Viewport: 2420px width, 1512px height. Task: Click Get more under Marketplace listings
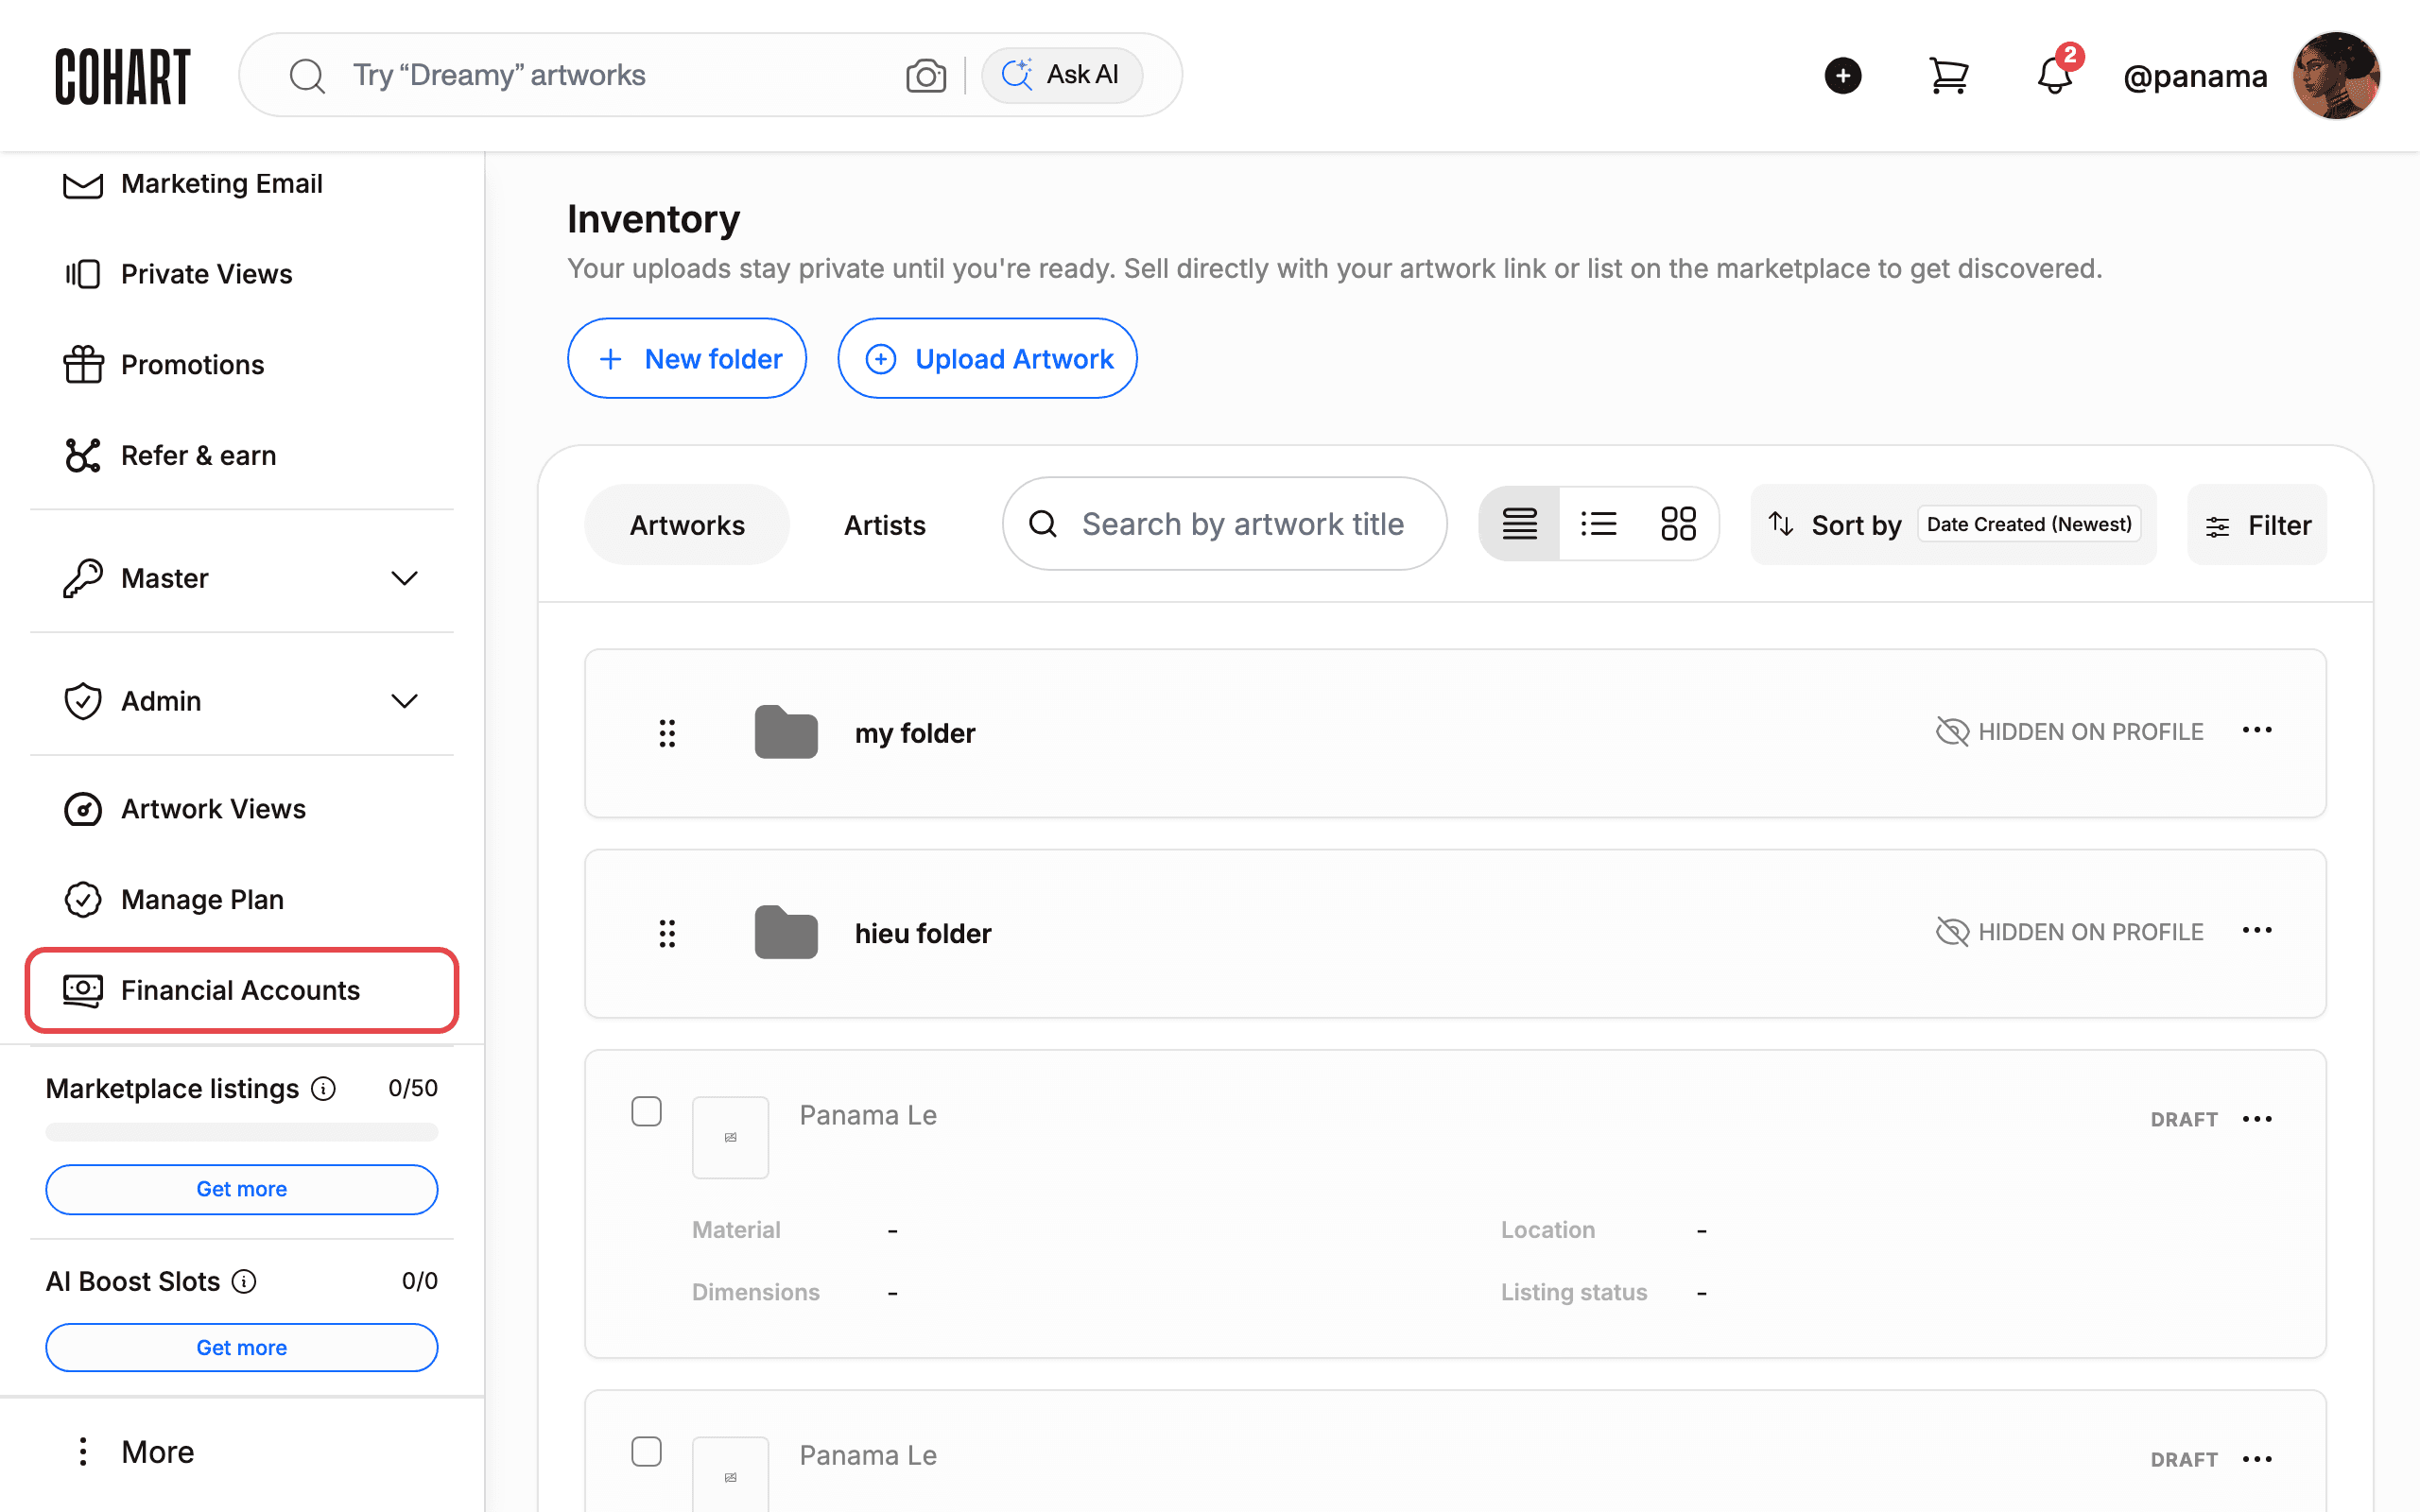tap(241, 1189)
